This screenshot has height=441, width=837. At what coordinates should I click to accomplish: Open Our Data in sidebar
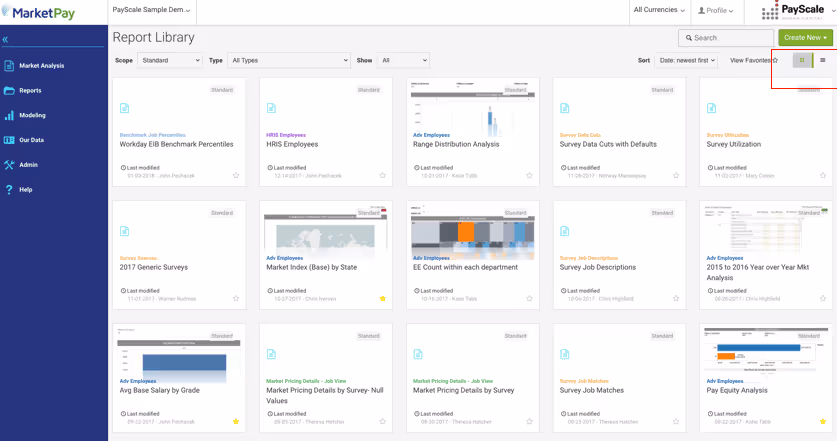31,140
